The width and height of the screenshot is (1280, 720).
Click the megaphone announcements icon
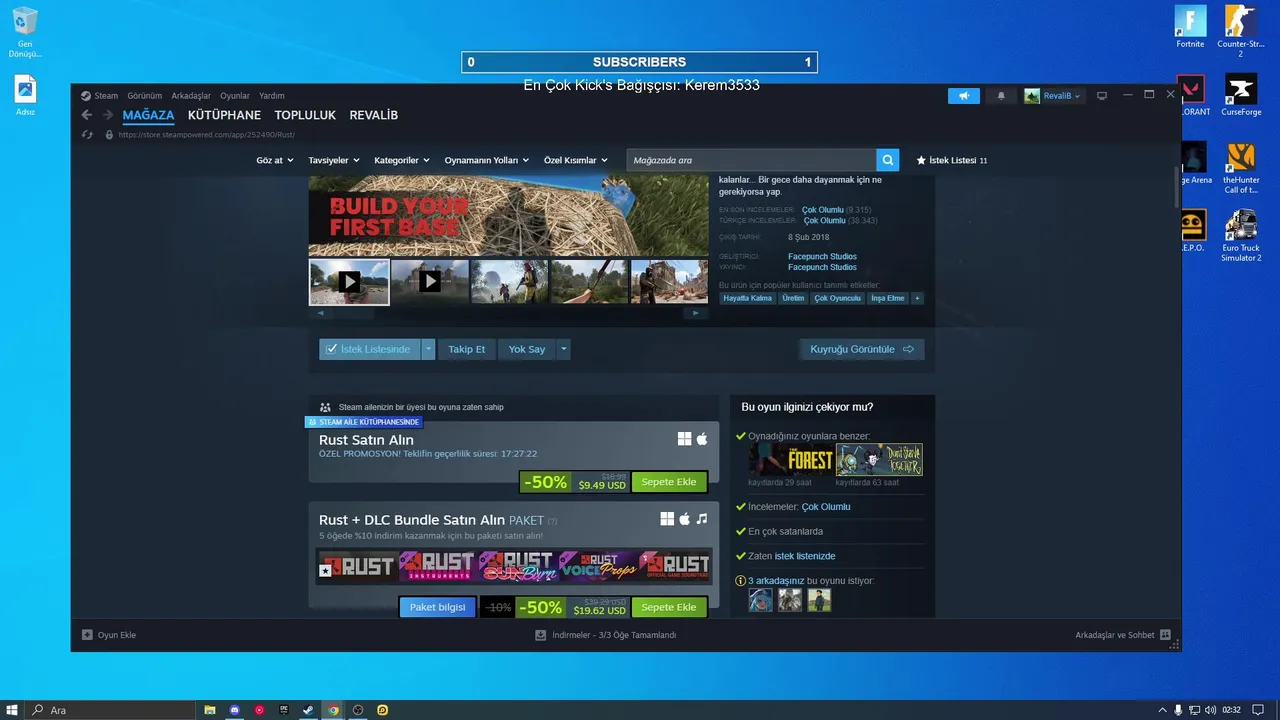pyautogui.click(x=964, y=96)
